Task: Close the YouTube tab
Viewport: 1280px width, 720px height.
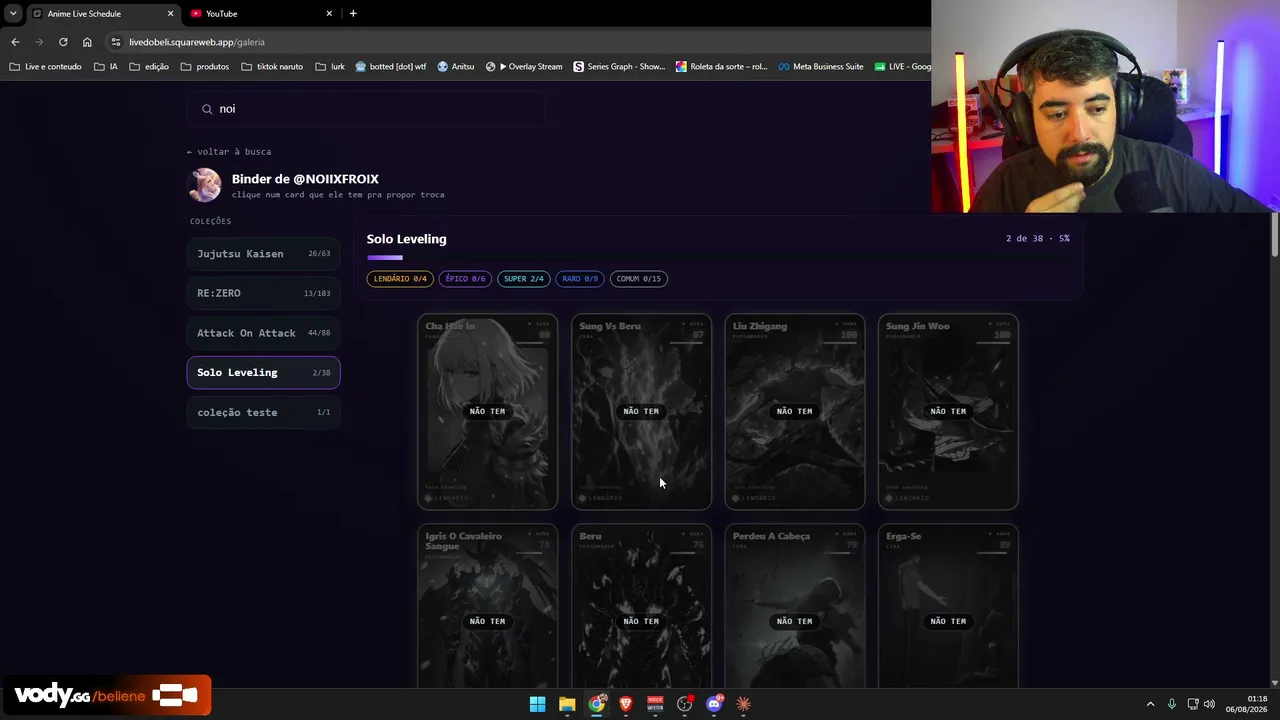Action: tap(329, 14)
